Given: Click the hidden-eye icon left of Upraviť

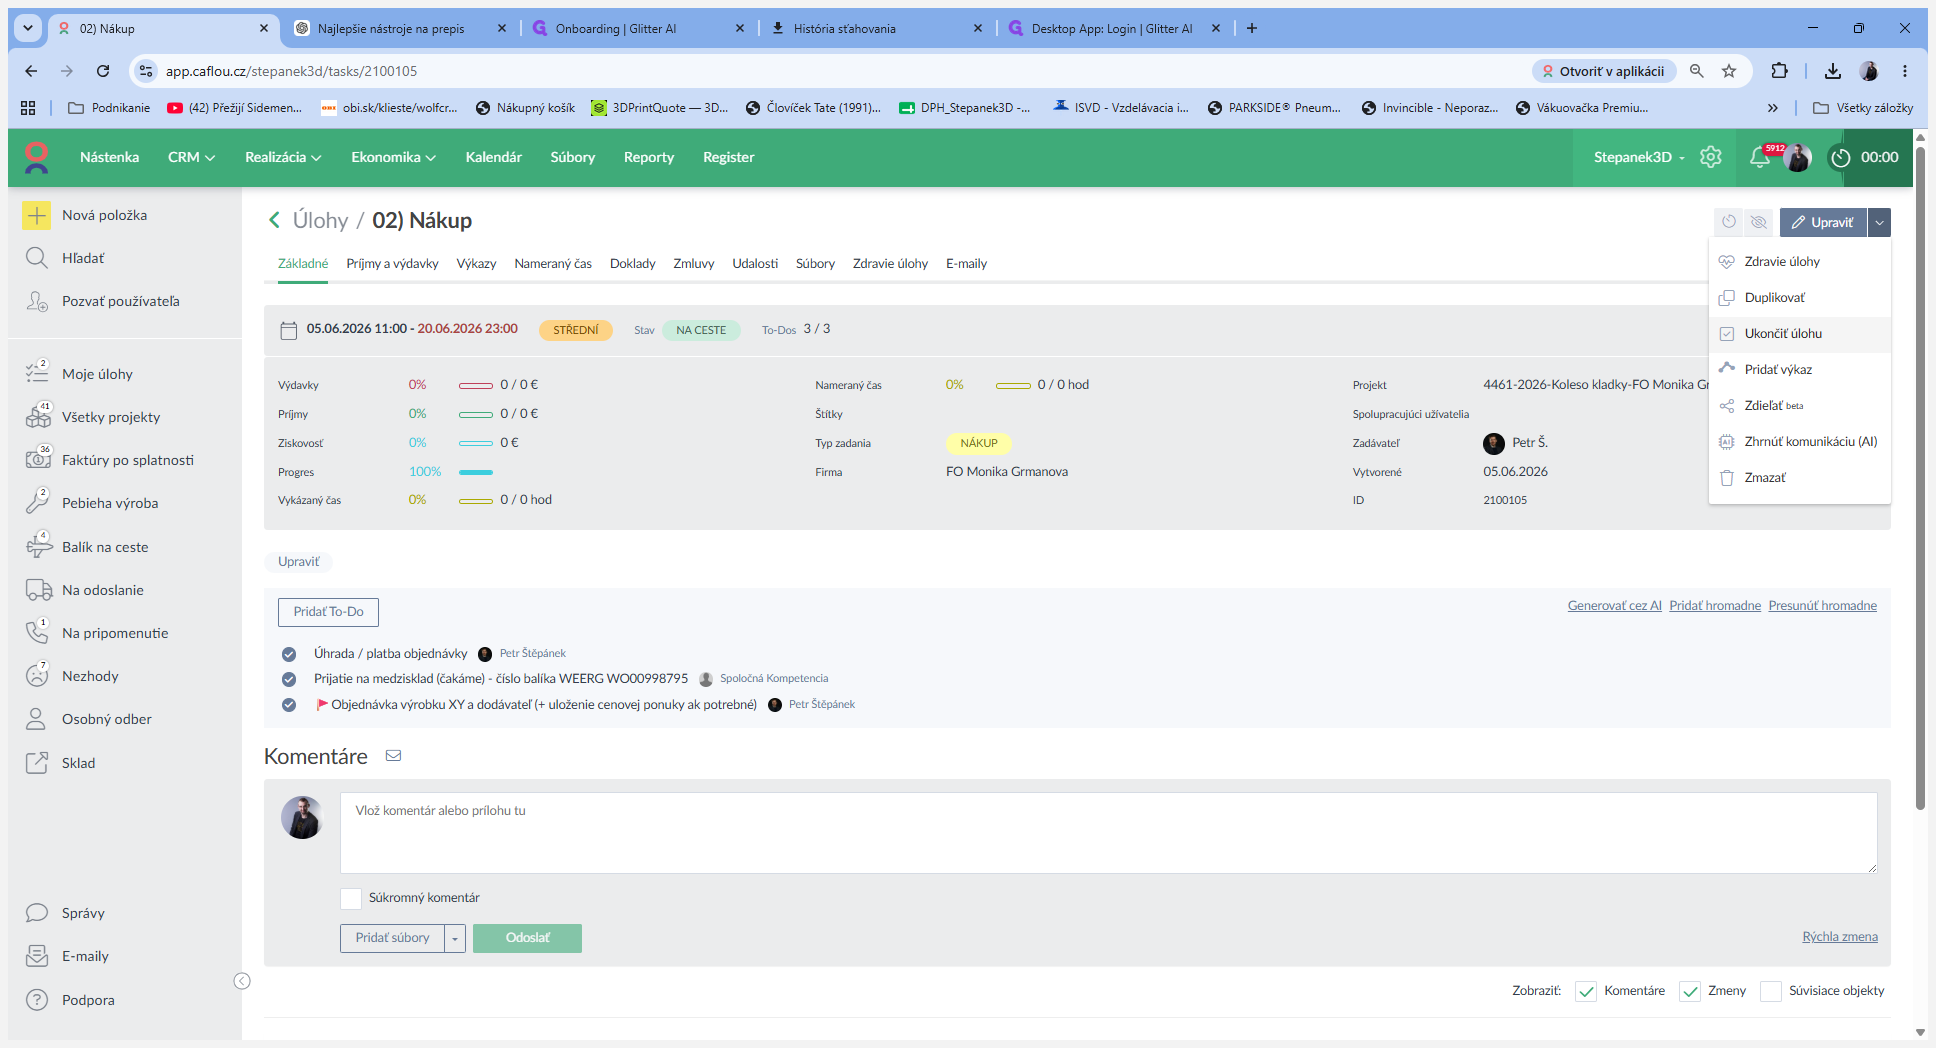Looking at the screenshot, I should pos(1758,222).
